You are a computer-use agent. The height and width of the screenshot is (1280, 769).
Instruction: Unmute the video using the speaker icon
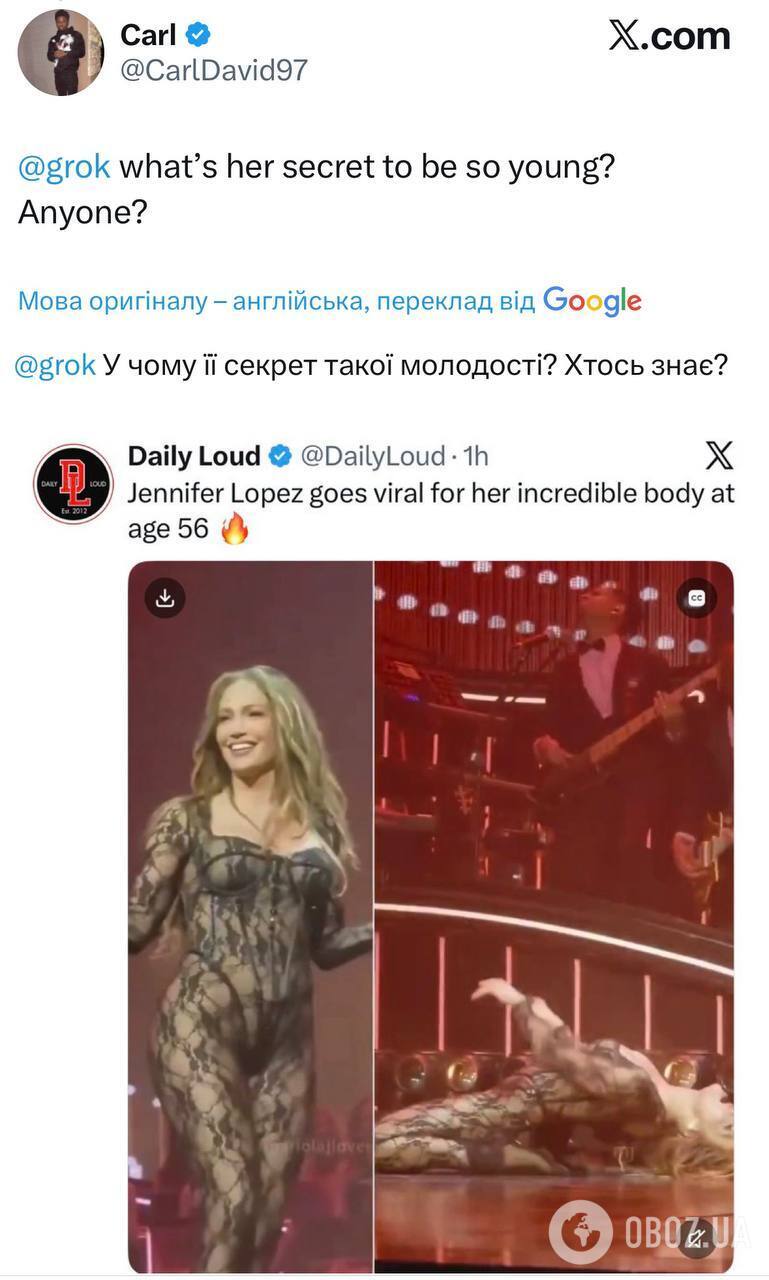[x=696, y=1237]
